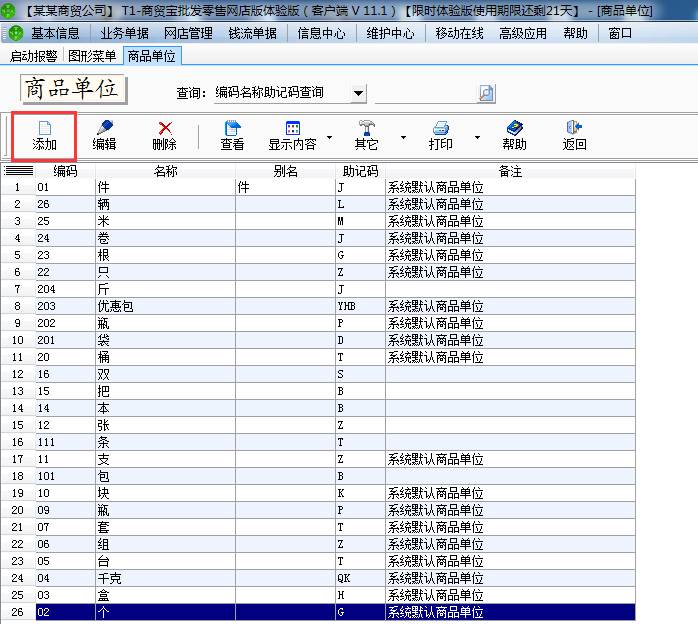Viewport: 698px width, 624px height.
Task: Click the 其它 hammer tool icon
Action: pos(366,128)
